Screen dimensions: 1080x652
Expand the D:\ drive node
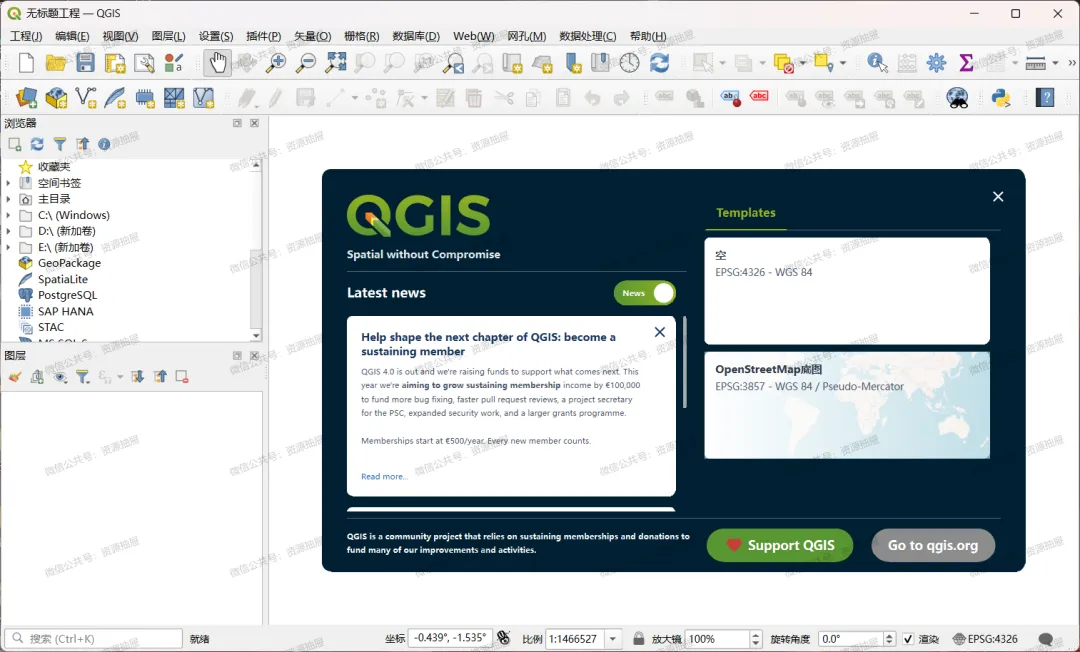tap(8, 231)
